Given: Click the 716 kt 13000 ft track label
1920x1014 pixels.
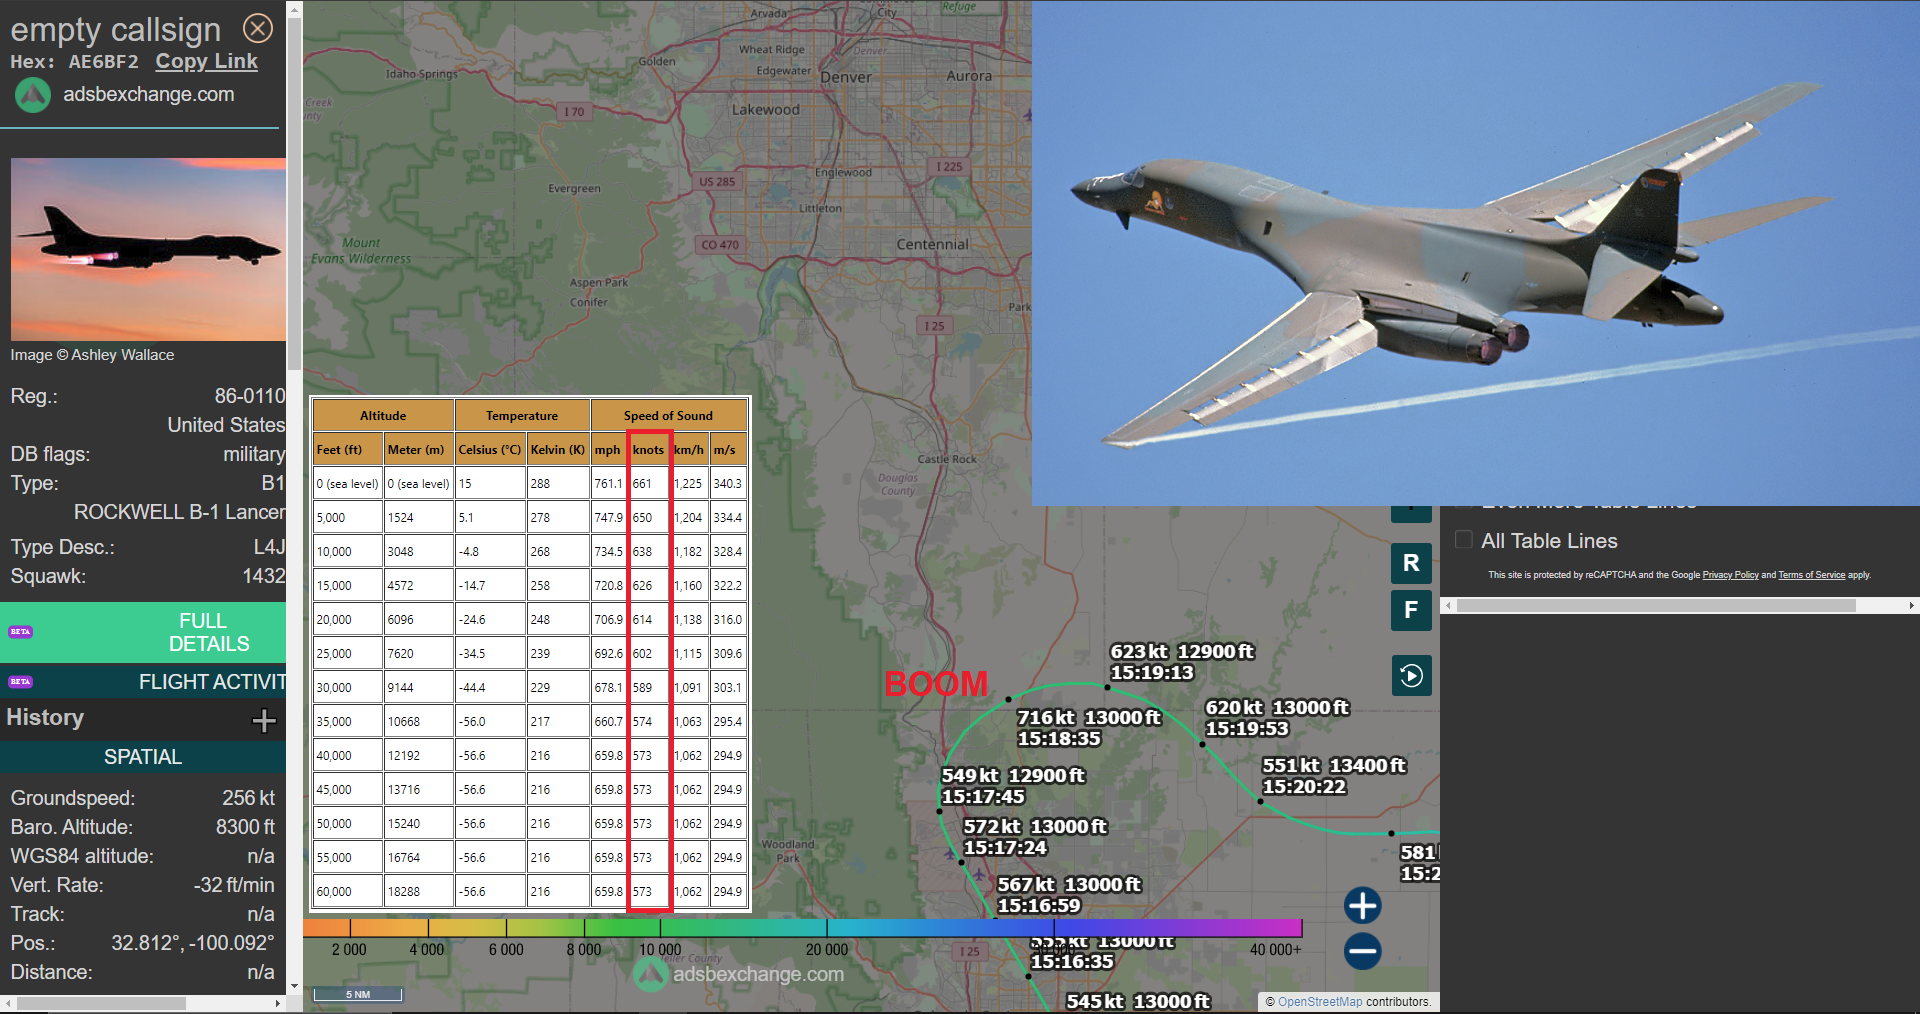Looking at the screenshot, I should tap(1088, 728).
